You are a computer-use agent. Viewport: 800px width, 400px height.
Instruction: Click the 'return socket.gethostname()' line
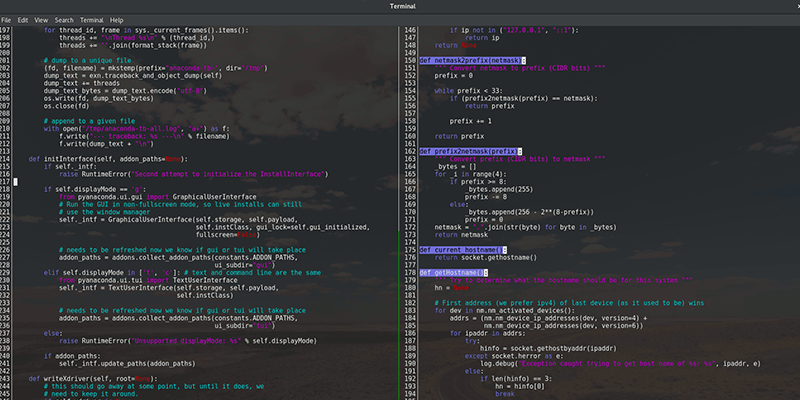pos(488,257)
